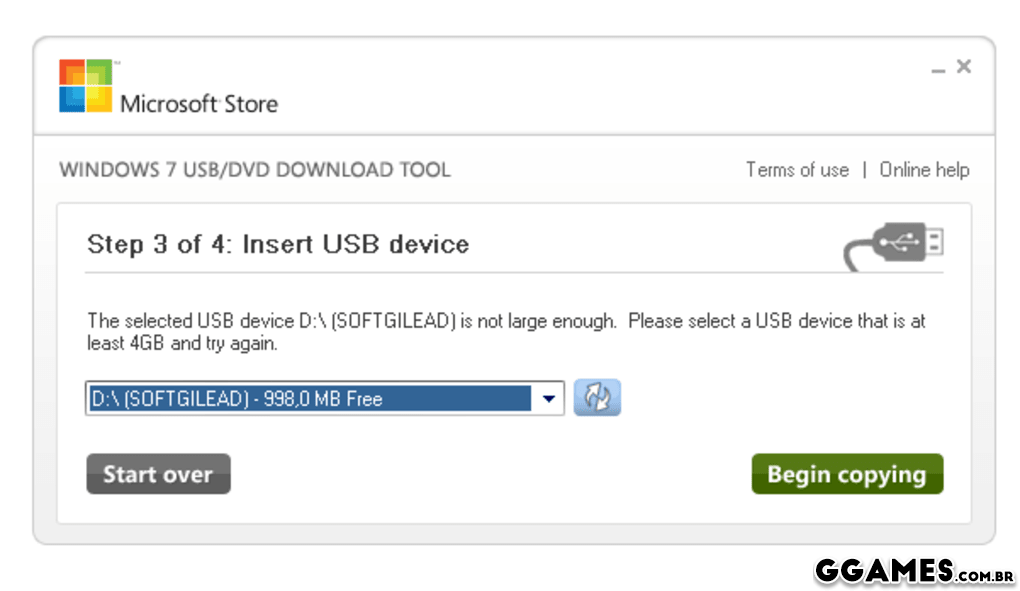Click the empty header area beside Microsoft Store
The height and width of the screenshot is (591, 1020).
click(x=600, y=88)
